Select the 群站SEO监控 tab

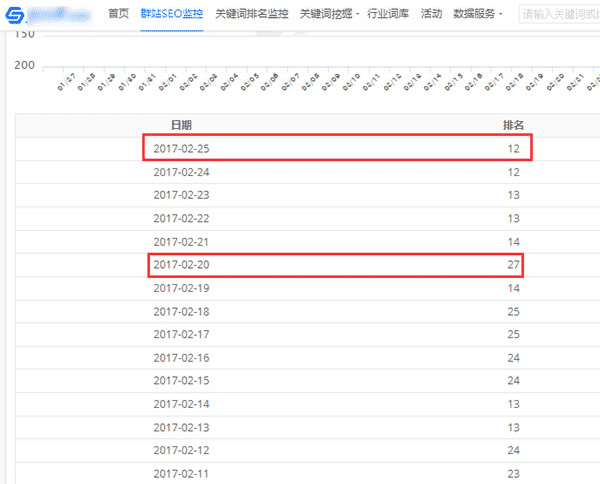coord(172,14)
